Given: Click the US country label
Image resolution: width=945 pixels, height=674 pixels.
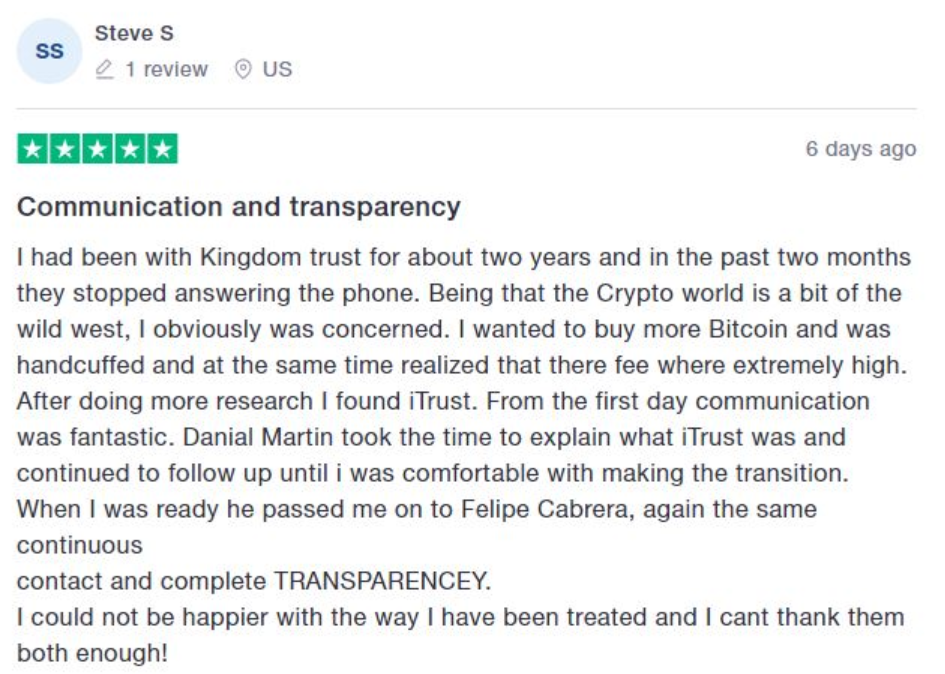Looking at the screenshot, I should 277,69.
